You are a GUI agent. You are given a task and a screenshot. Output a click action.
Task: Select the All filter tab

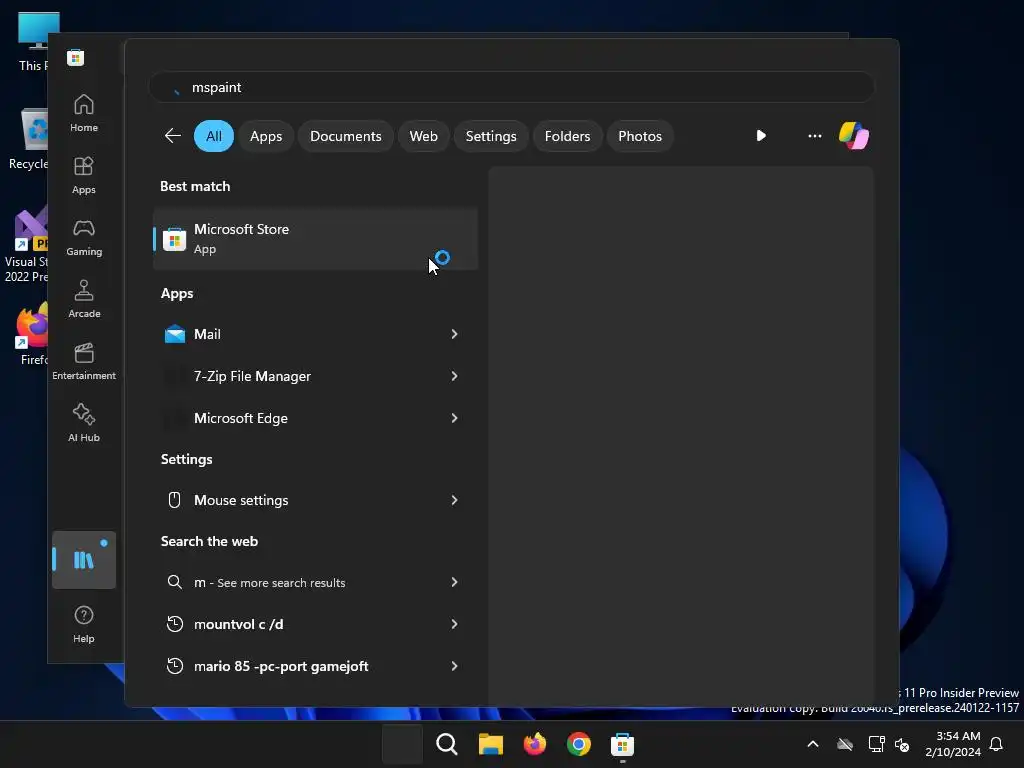[x=214, y=136]
